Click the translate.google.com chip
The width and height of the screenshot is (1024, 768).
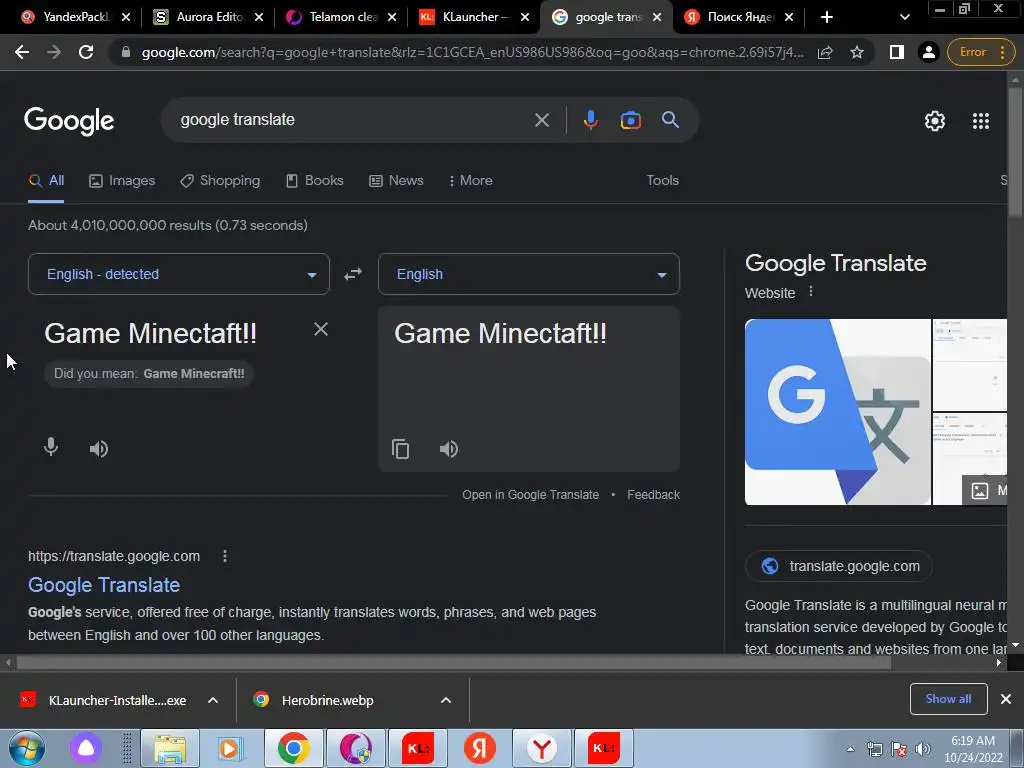tap(839, 566)
